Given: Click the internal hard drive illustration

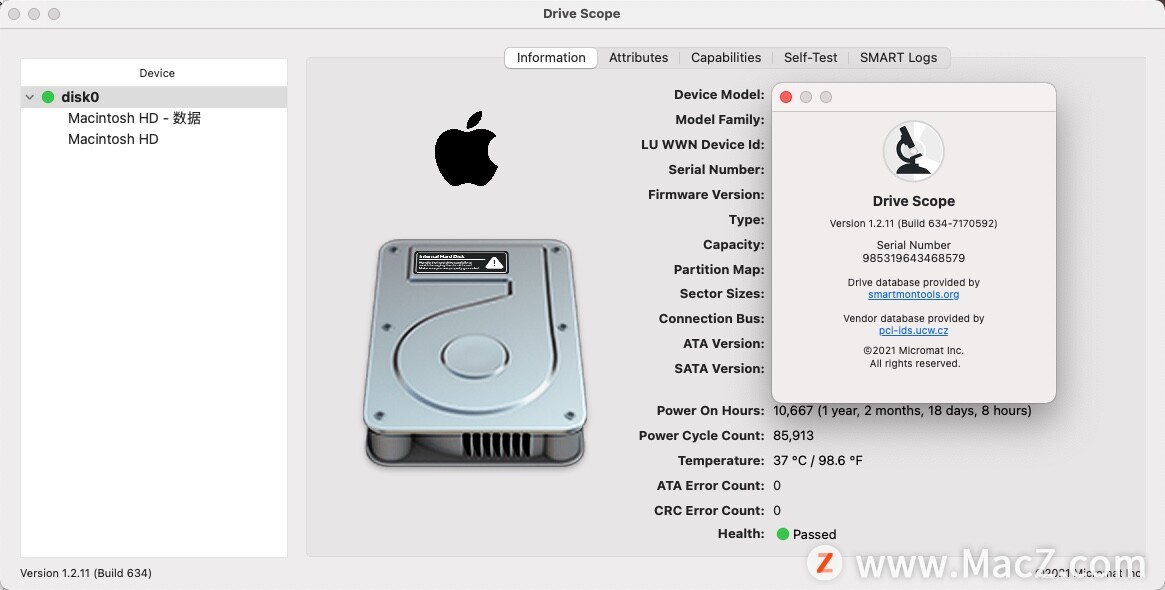Looking at the screenshot, I should pyautogui.click(x=474, y=353).
